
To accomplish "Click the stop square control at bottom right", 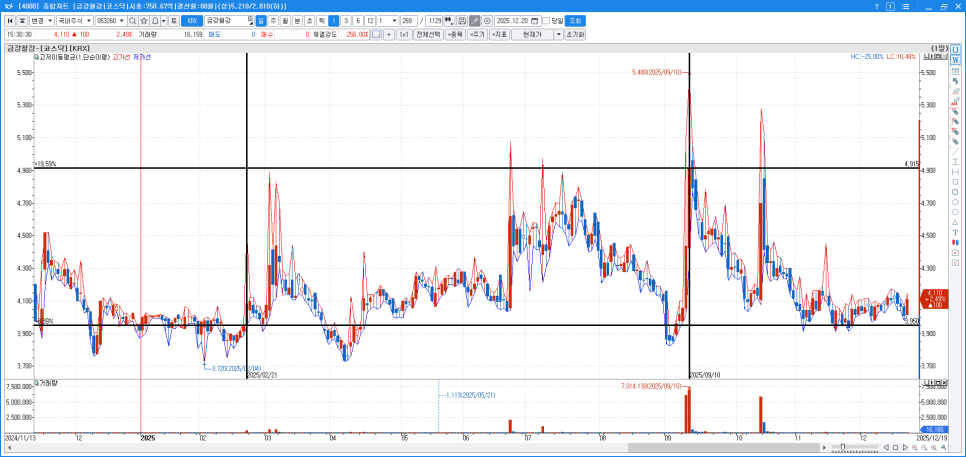I will click(895, 447).
